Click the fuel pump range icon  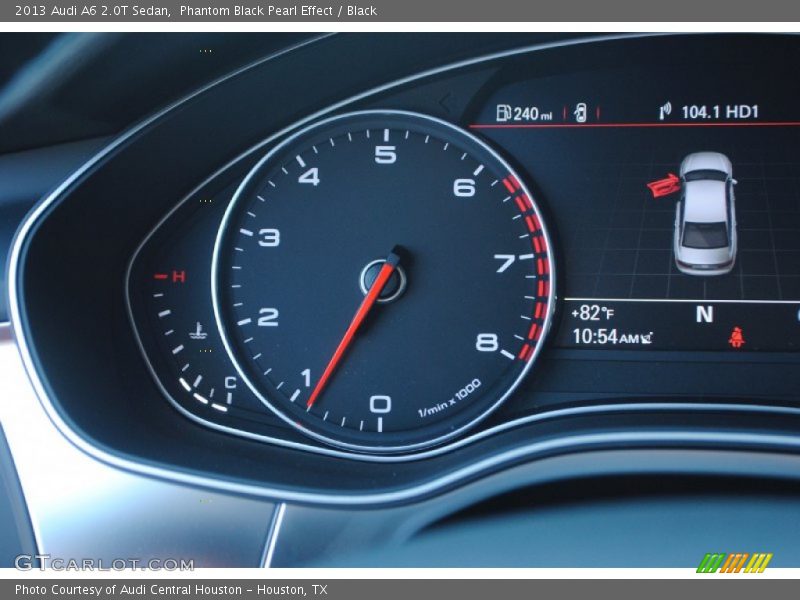(x=504, y=113)
